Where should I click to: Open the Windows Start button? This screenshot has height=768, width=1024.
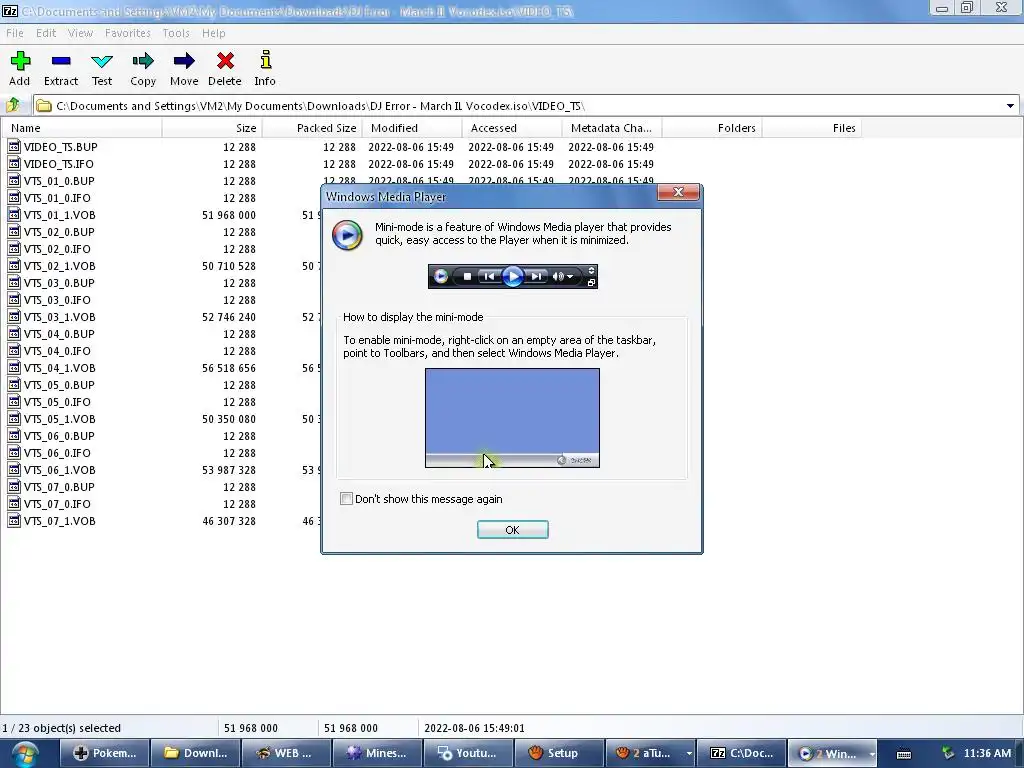pos(25,754)
